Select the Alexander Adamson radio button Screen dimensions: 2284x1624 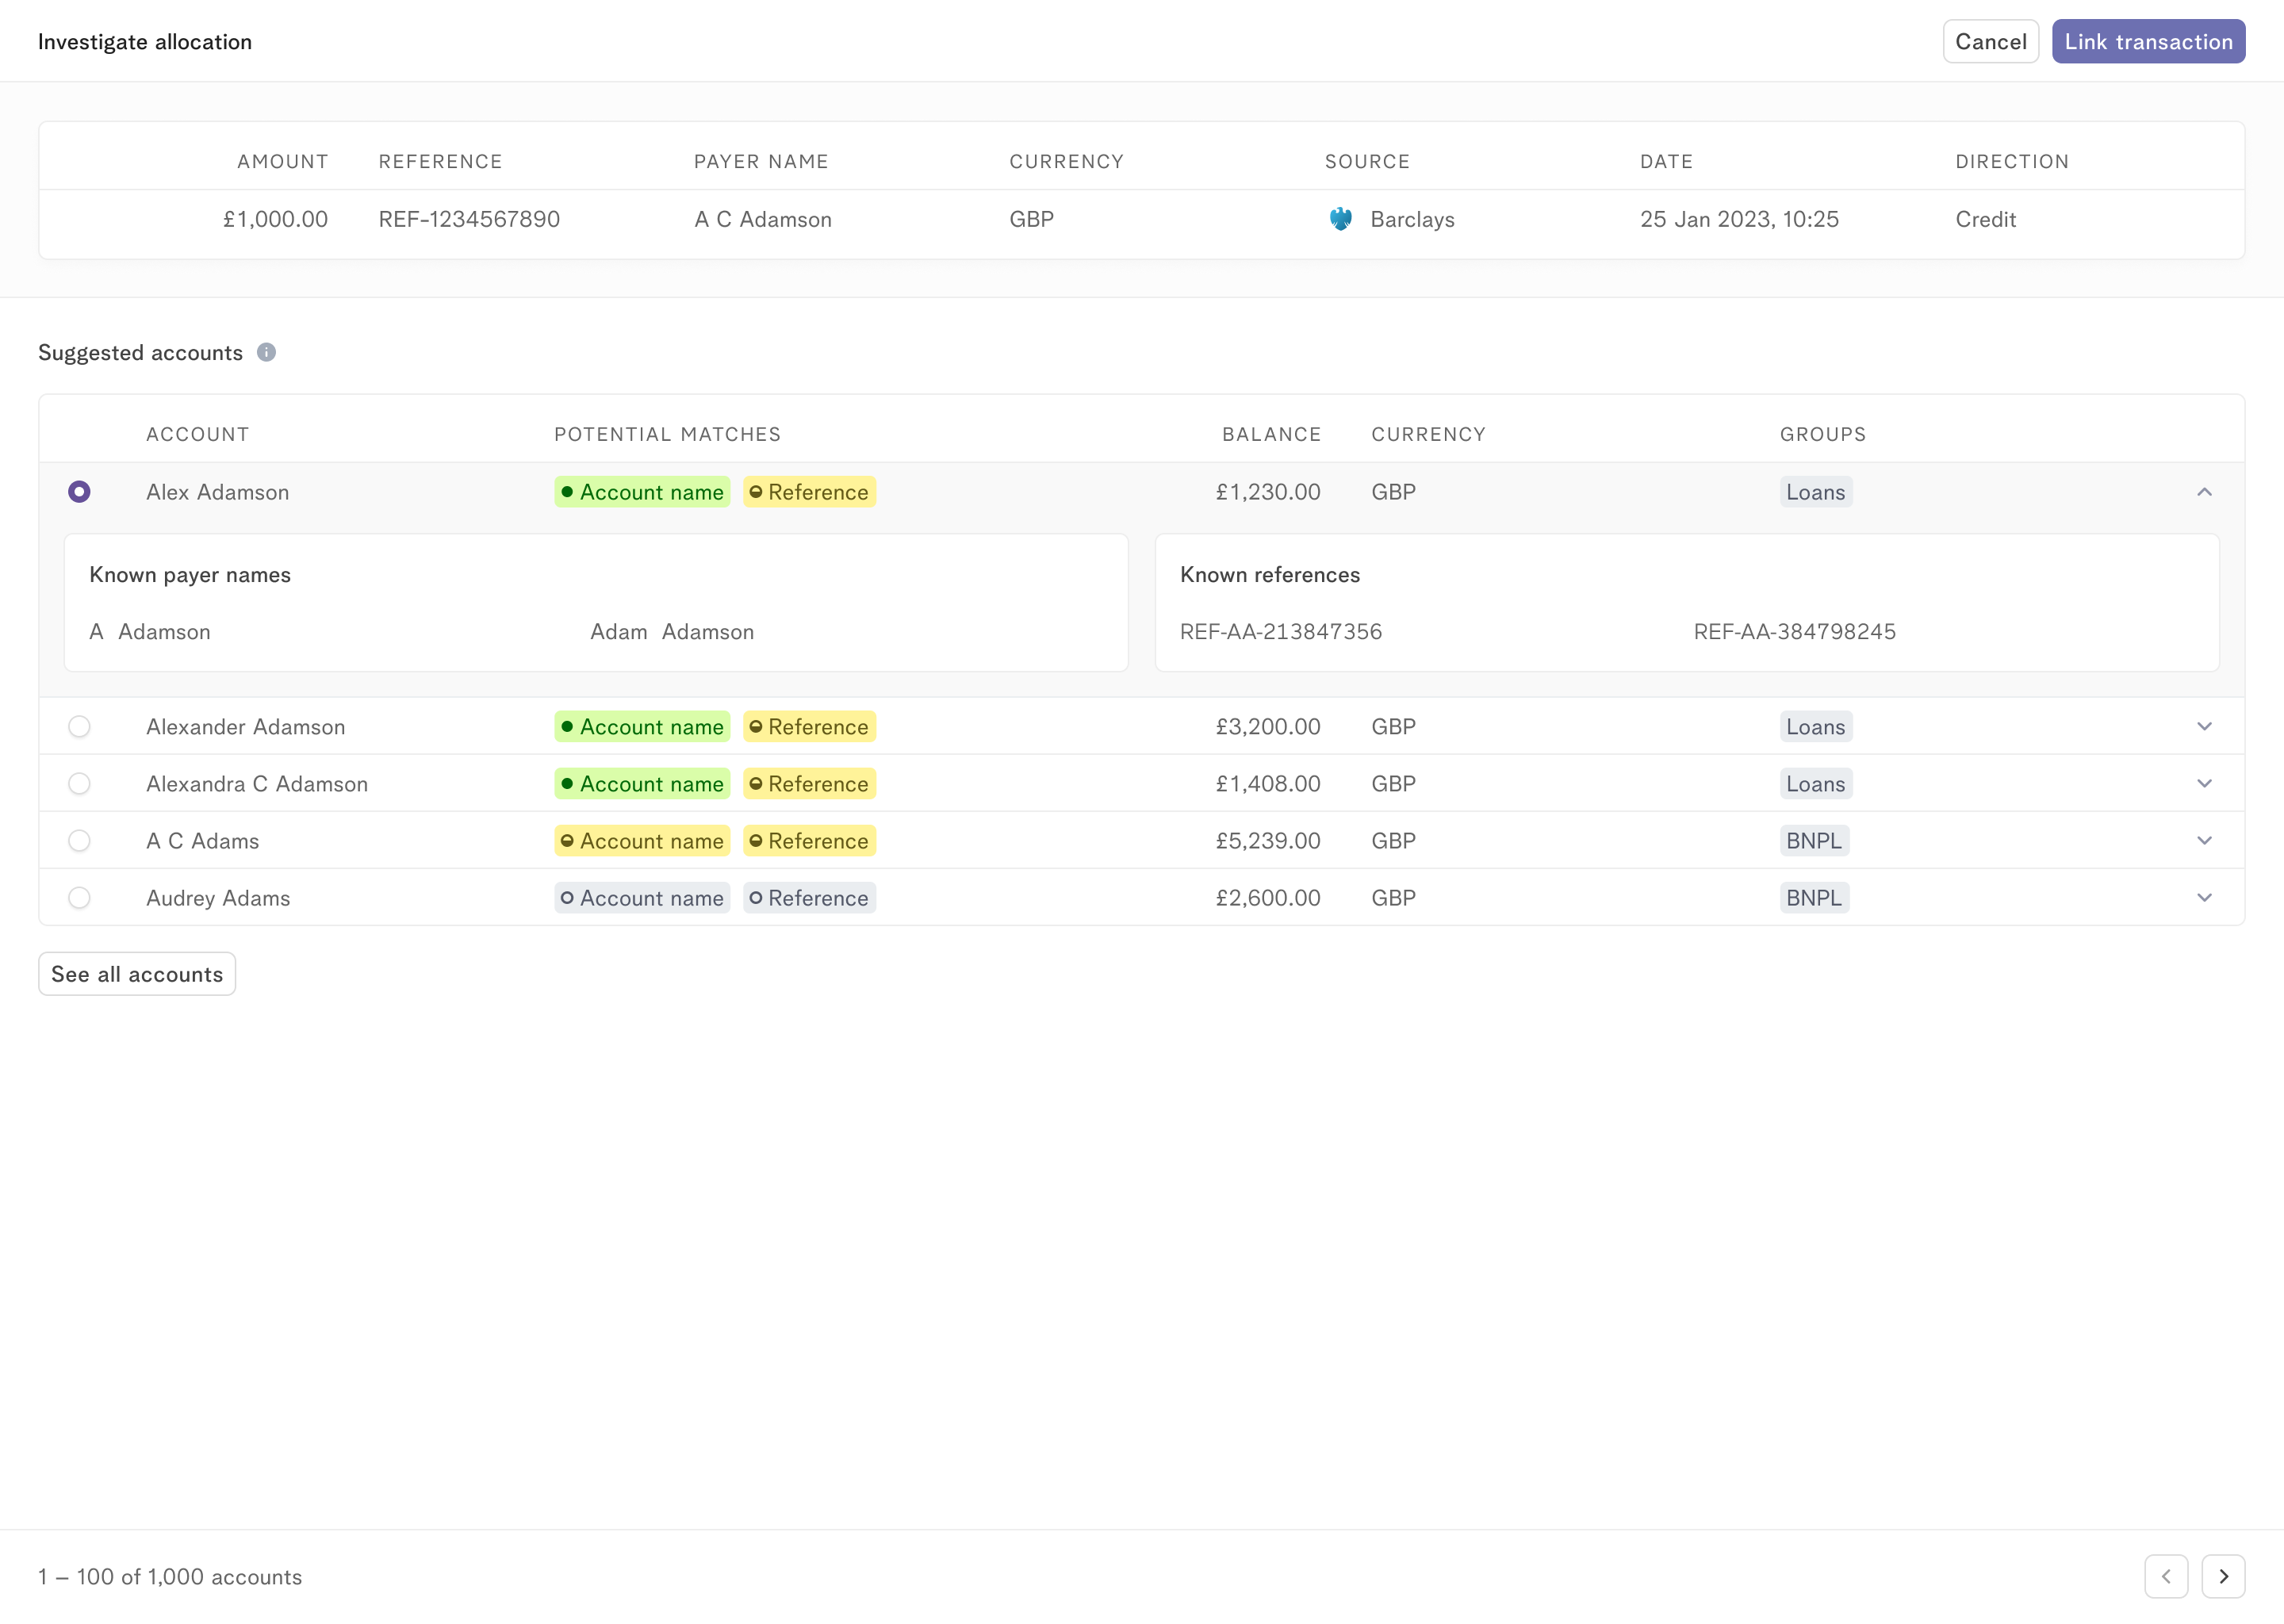(x=79, y=727)
